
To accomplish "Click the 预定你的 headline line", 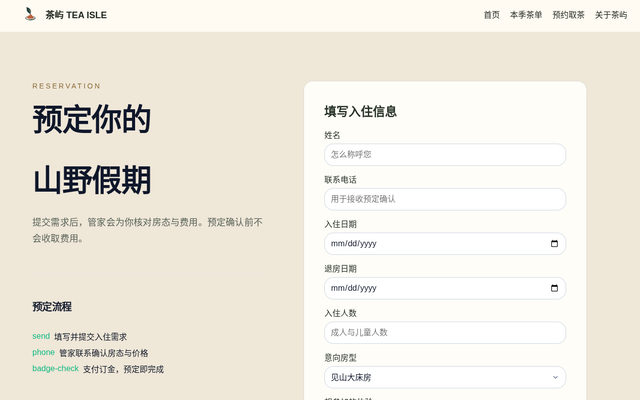I will 92,119.
